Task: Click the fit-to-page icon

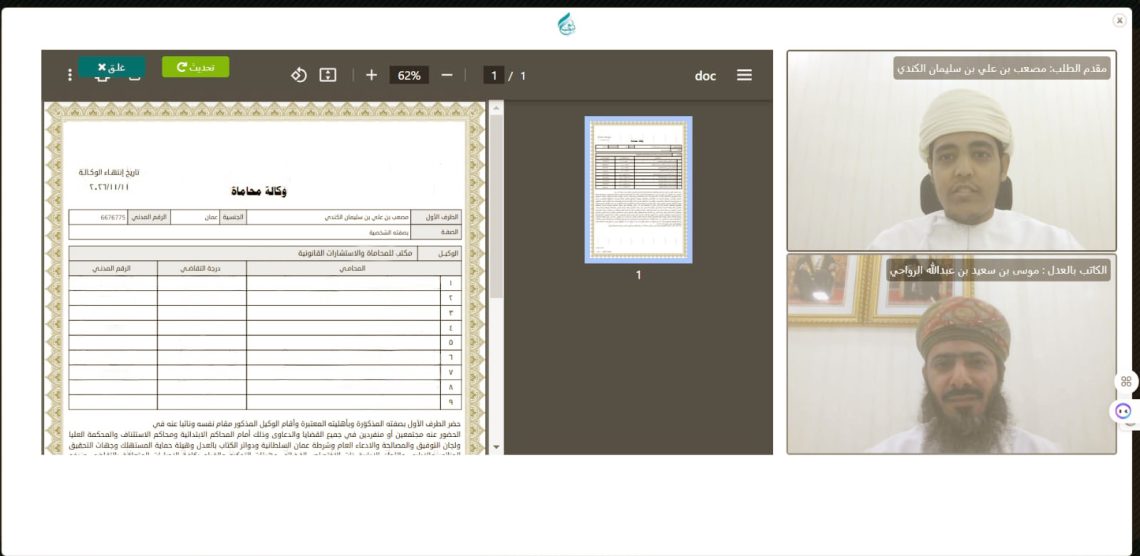Action: tap(328, 75)
